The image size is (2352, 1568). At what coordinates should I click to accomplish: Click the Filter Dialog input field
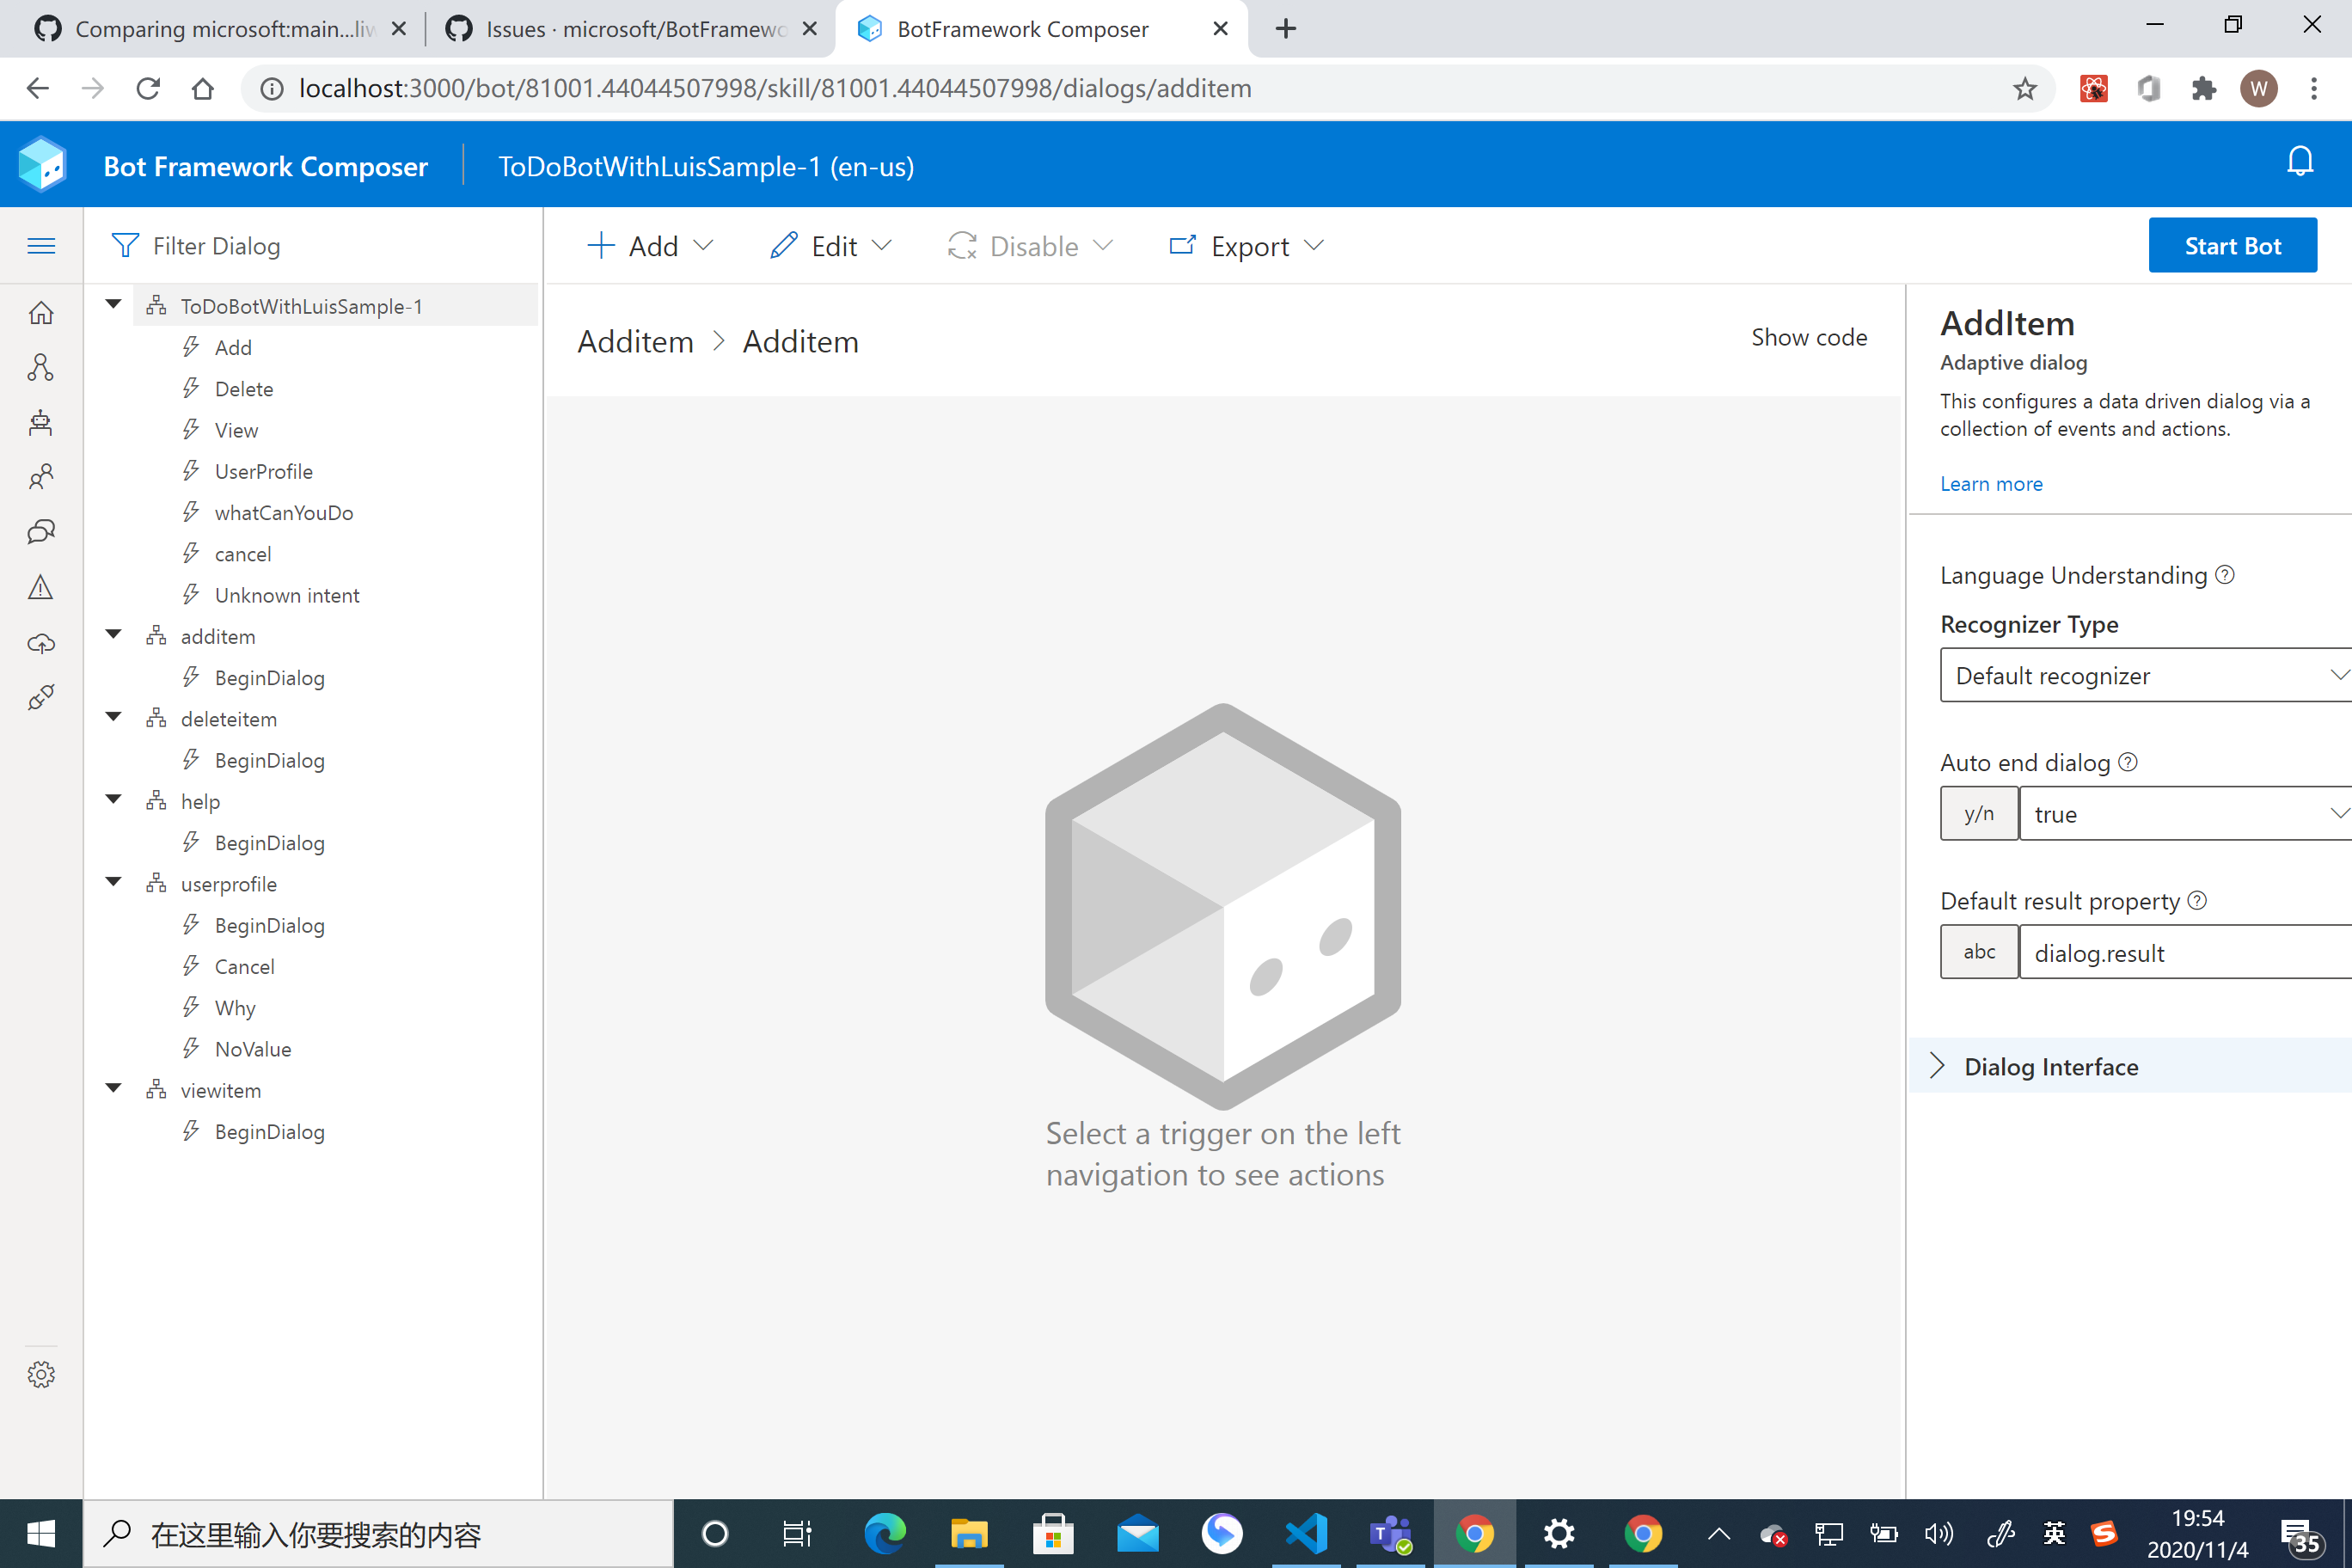point(330,246)
